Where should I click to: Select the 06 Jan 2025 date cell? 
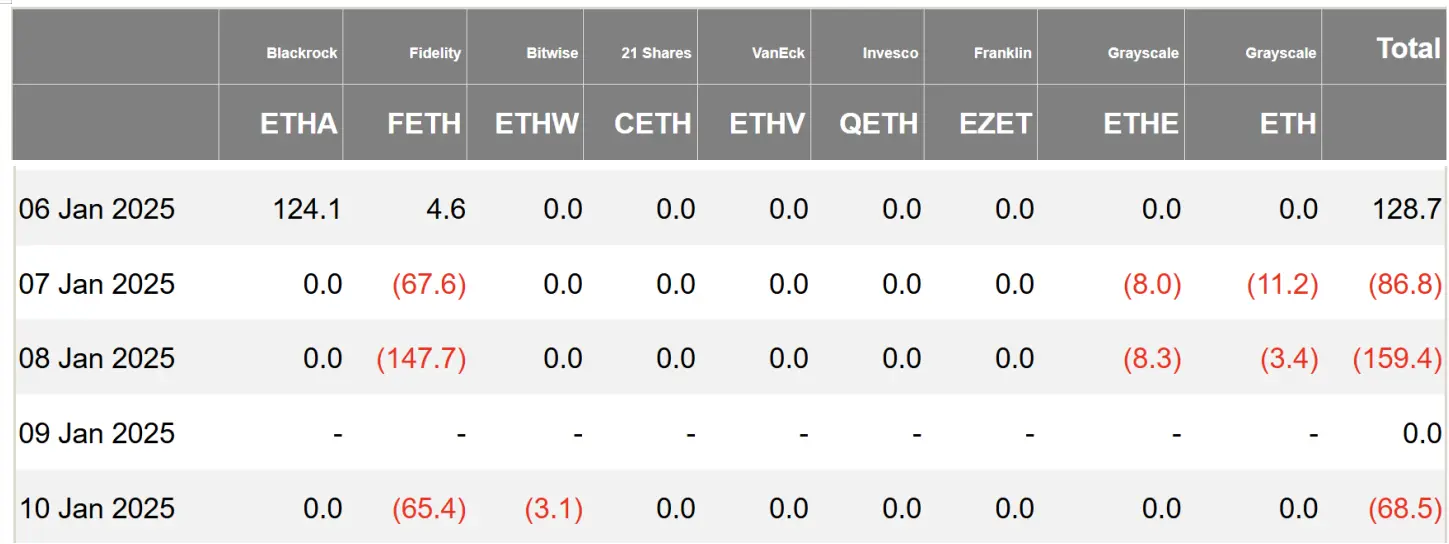[97, 209]
